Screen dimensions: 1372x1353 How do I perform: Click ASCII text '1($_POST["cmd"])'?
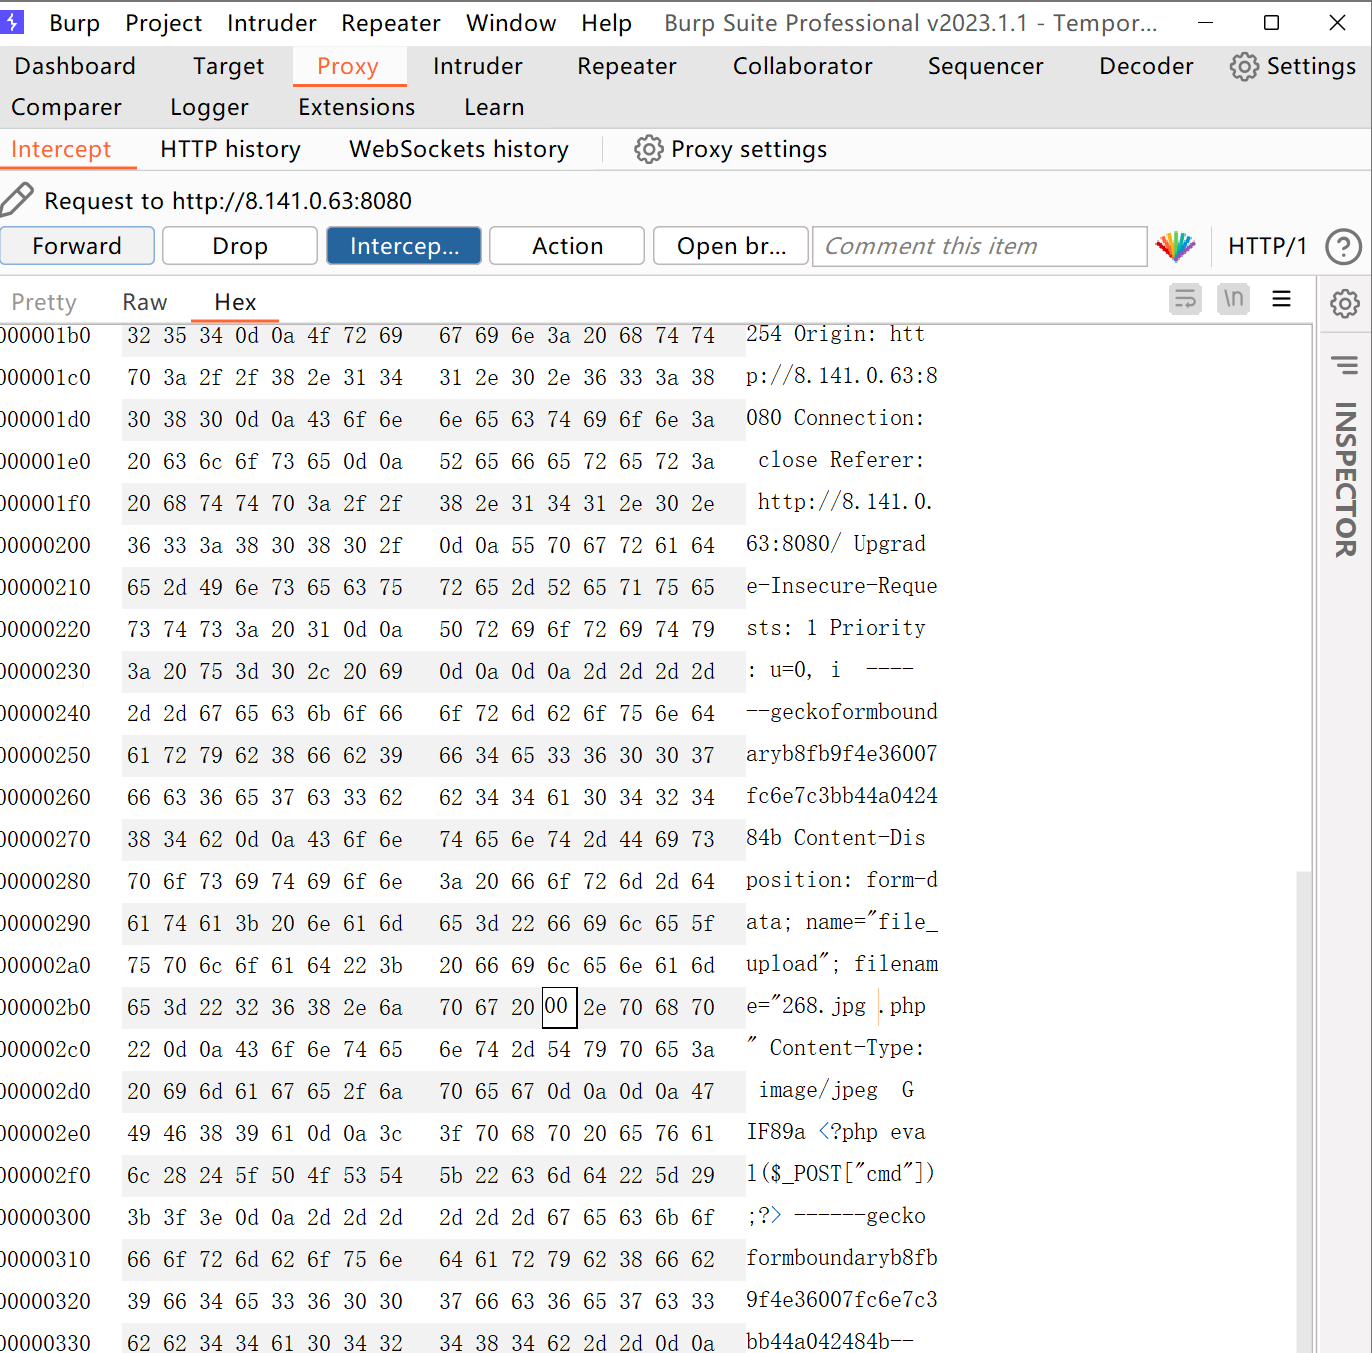(841, 1174)
